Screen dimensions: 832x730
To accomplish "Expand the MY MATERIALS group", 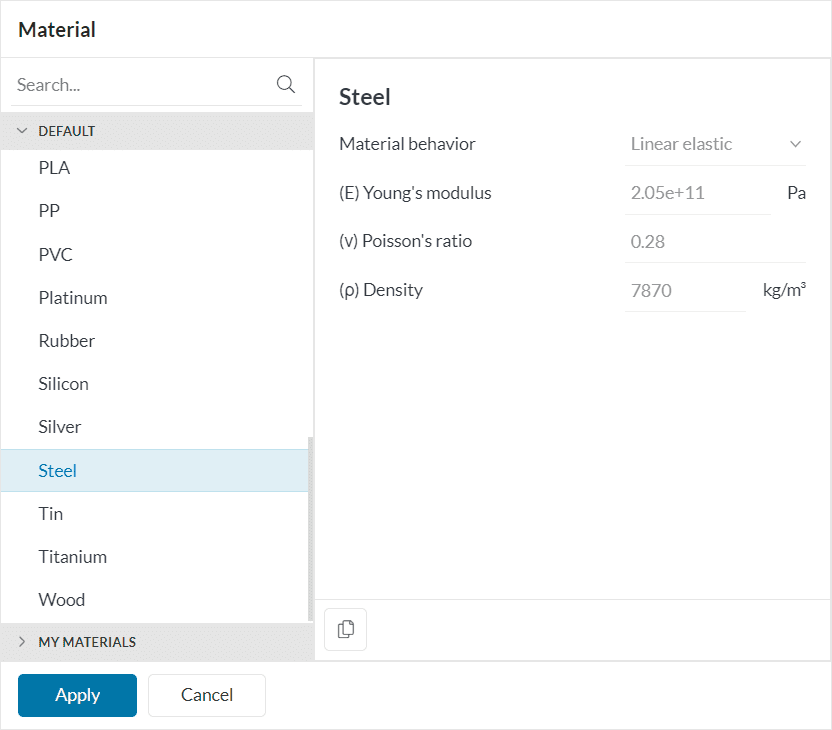I will coord(22,642).
